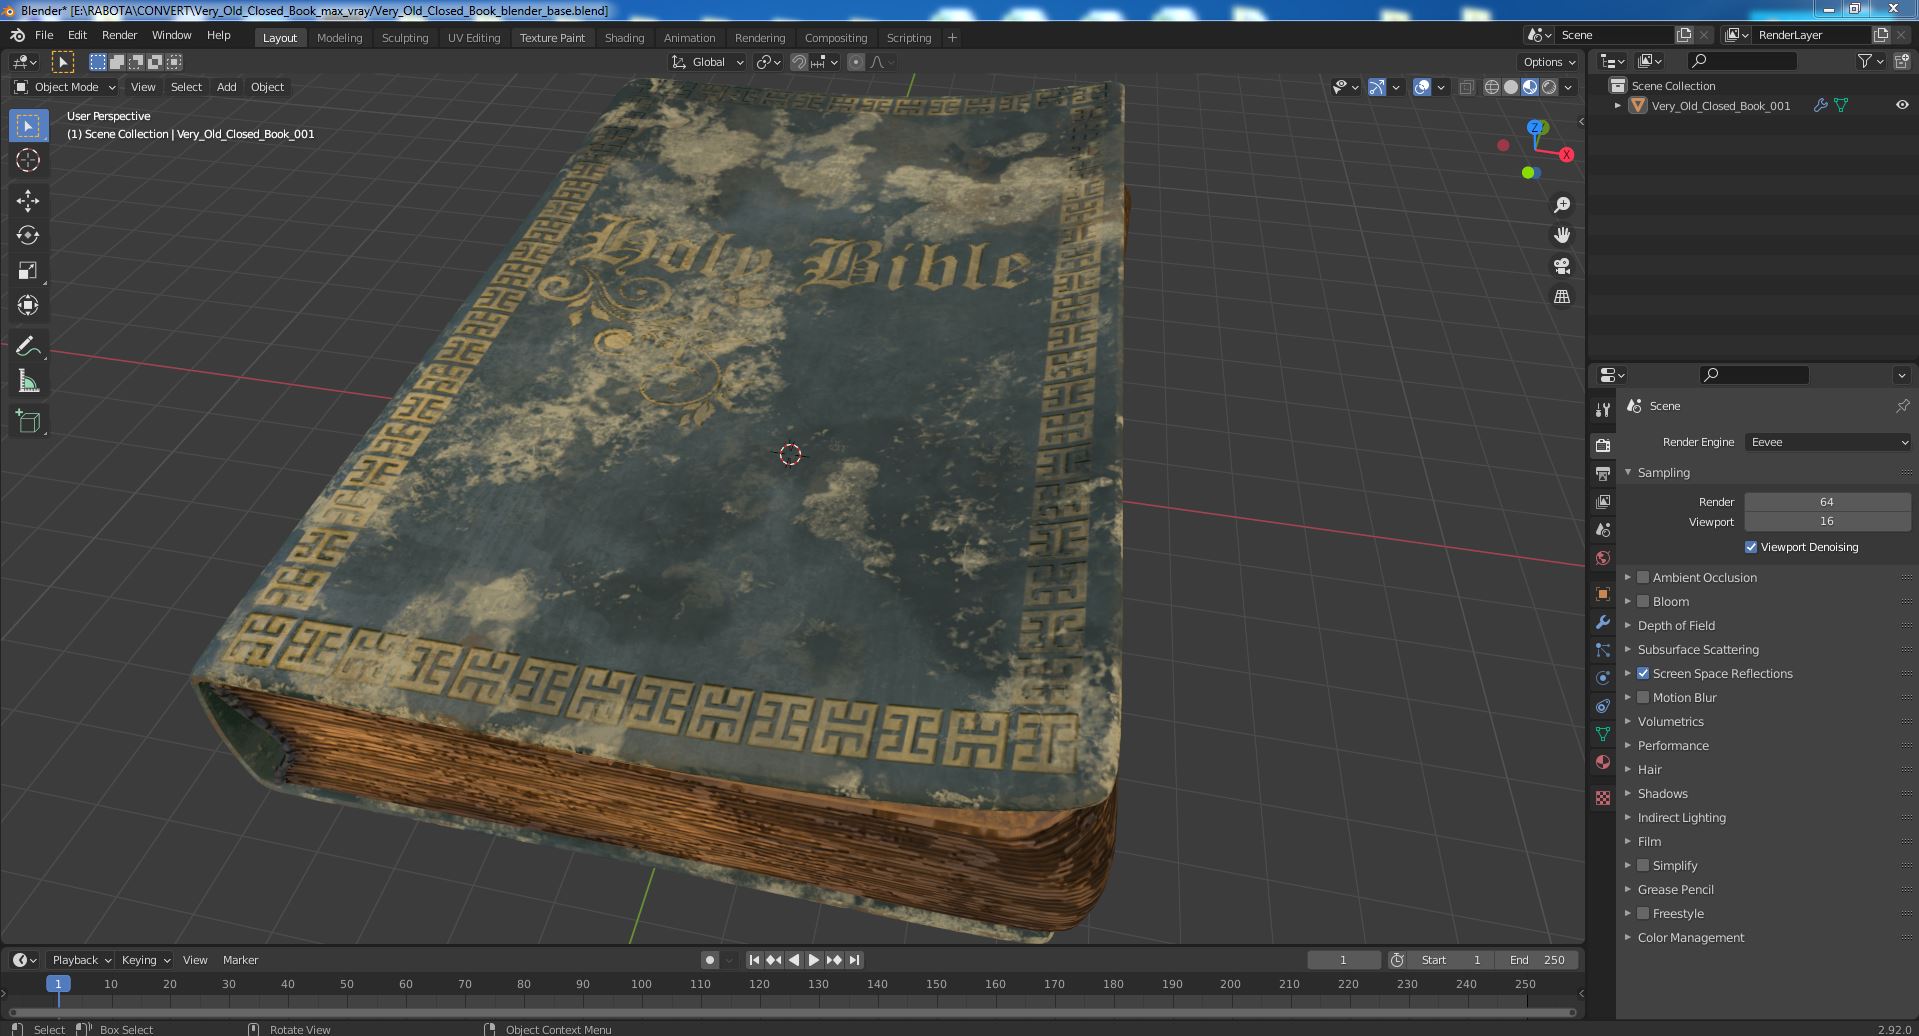Open Object Mode dropdown

(65, 87)
